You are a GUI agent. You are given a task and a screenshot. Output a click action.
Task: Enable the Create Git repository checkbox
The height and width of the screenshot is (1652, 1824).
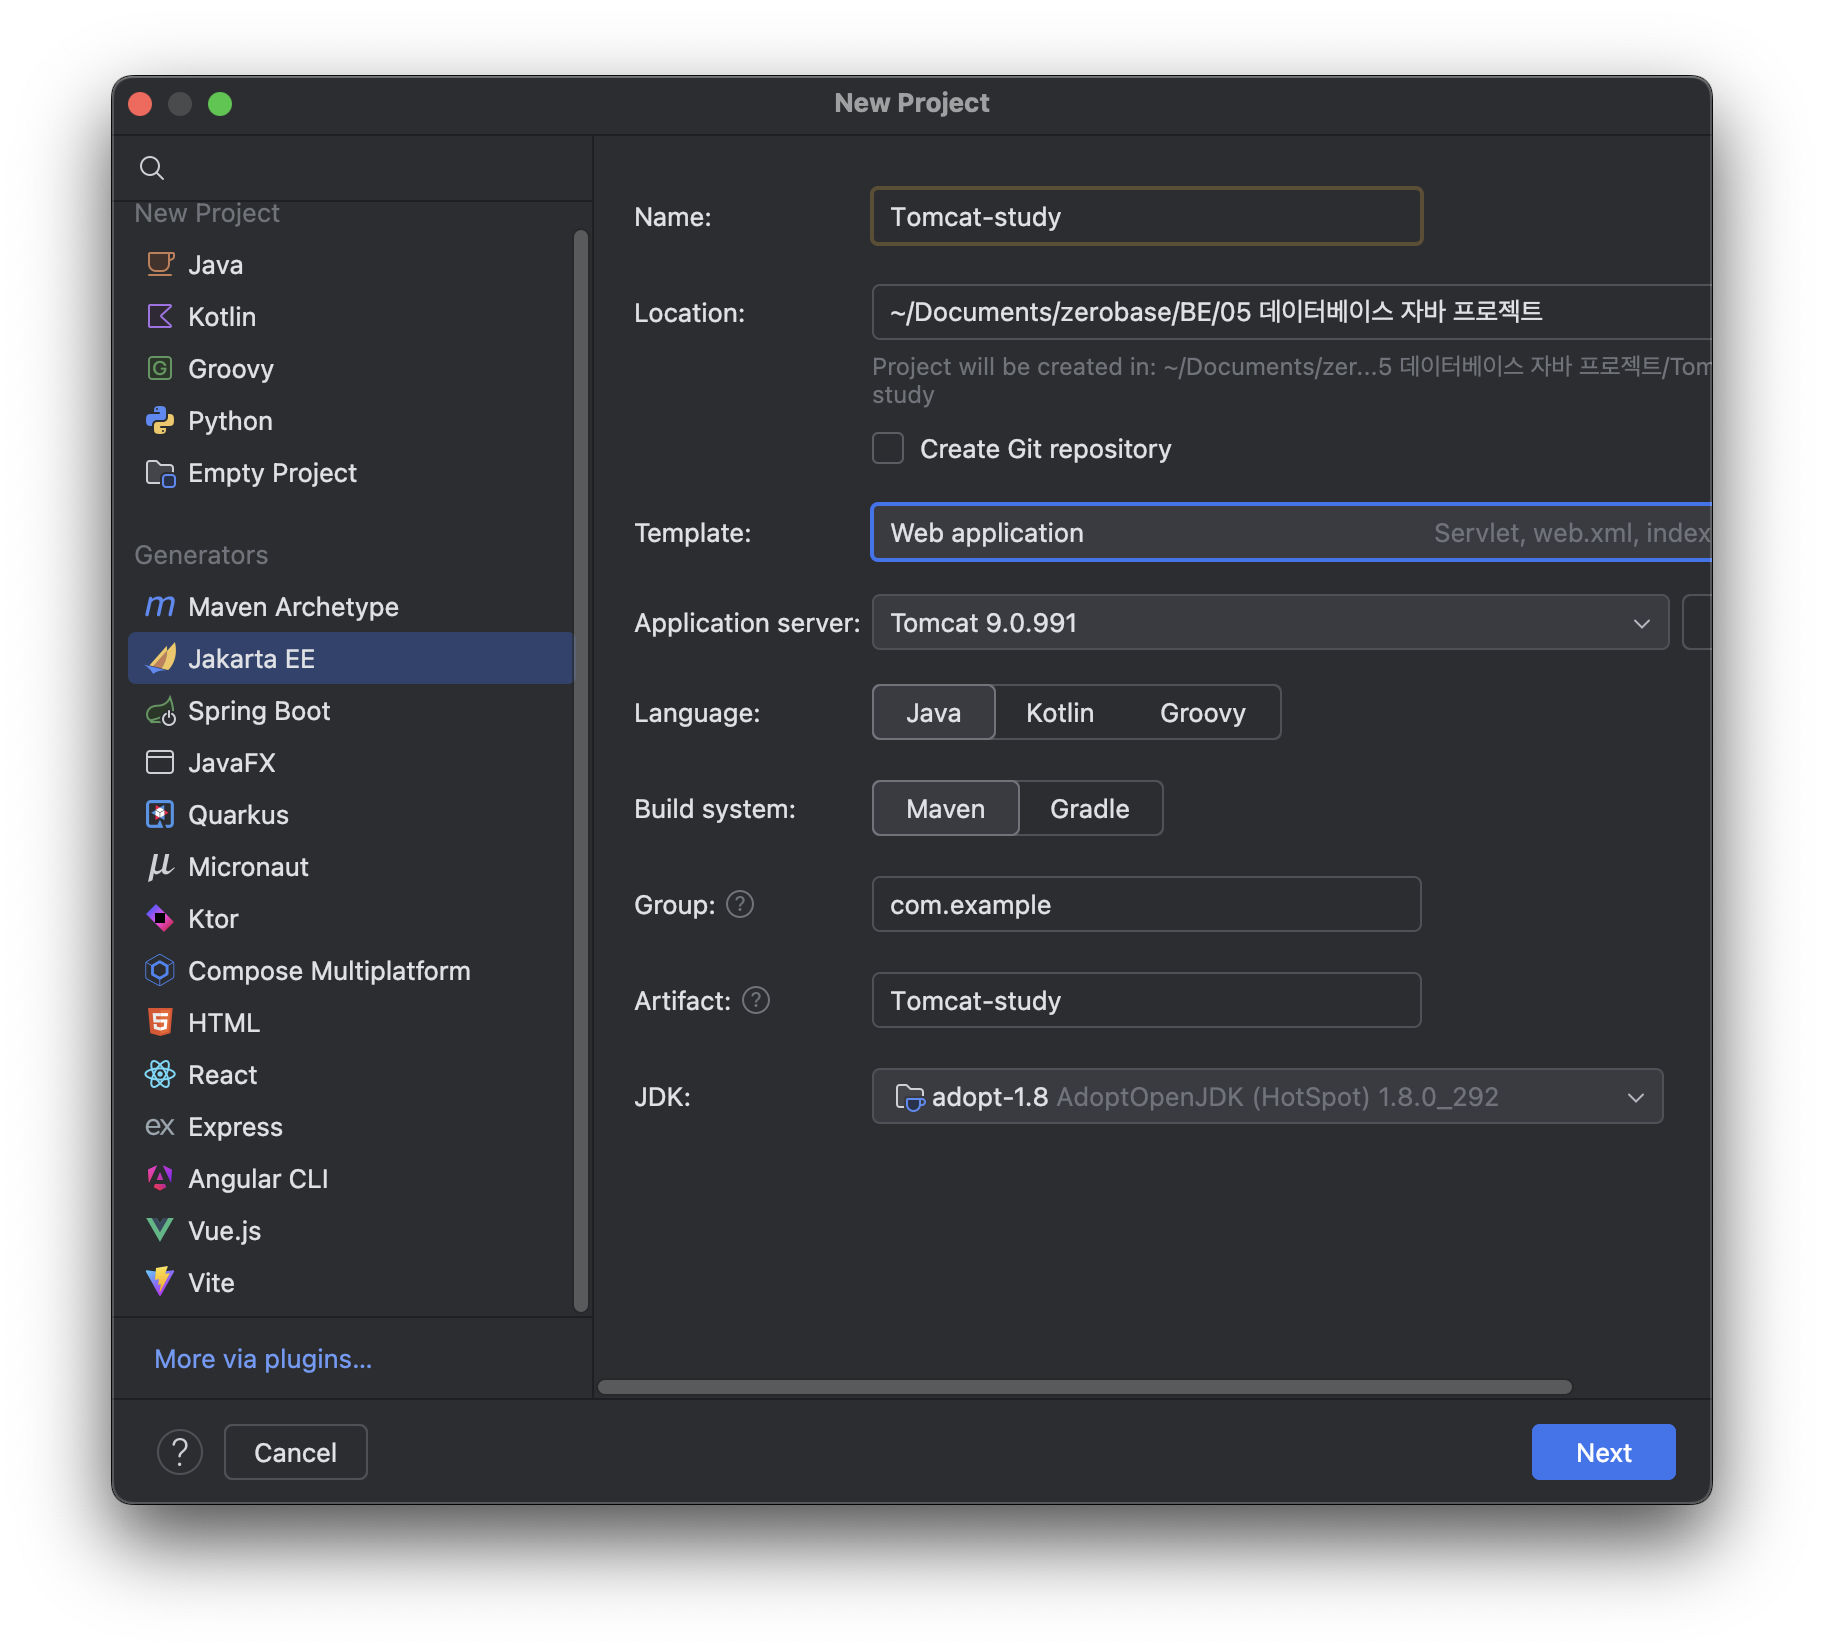pyautogui.click(x=888, y=448)
